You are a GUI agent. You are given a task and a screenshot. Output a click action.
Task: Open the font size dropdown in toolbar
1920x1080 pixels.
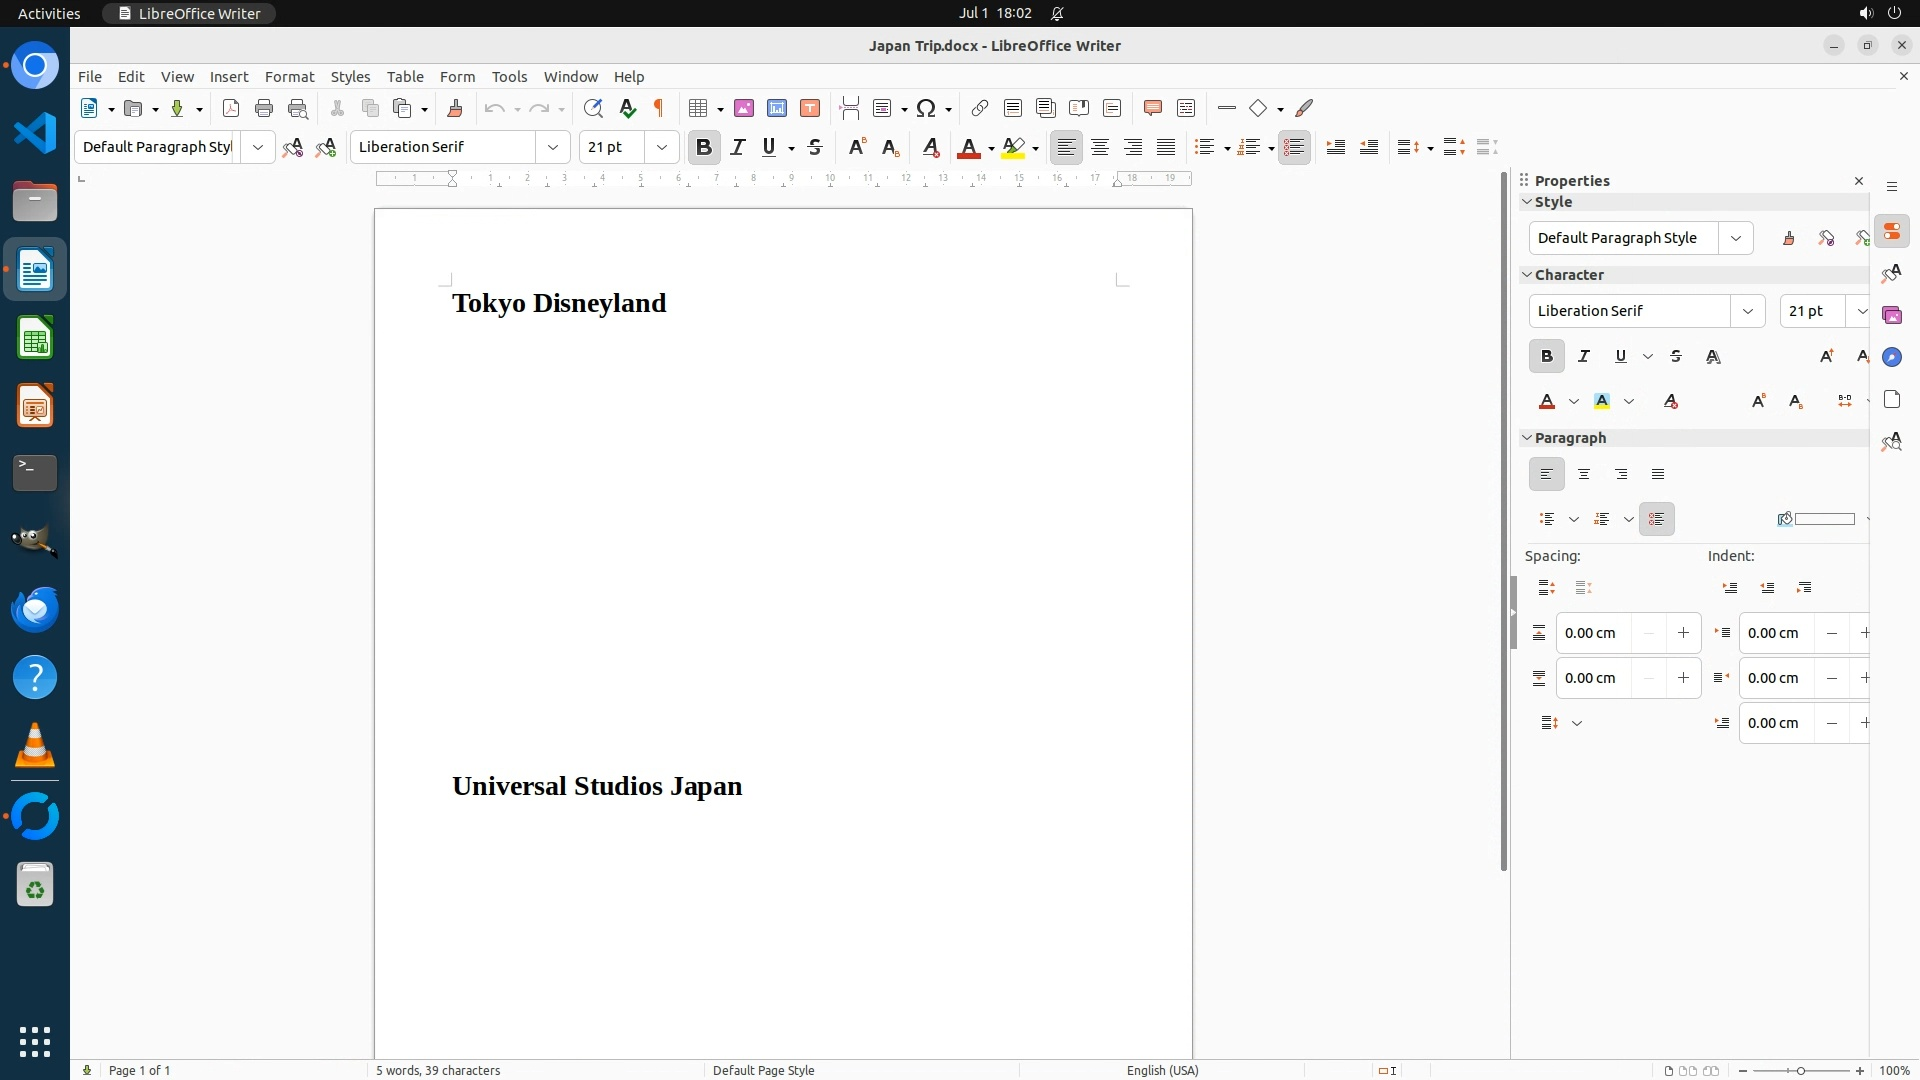point(661,147)
